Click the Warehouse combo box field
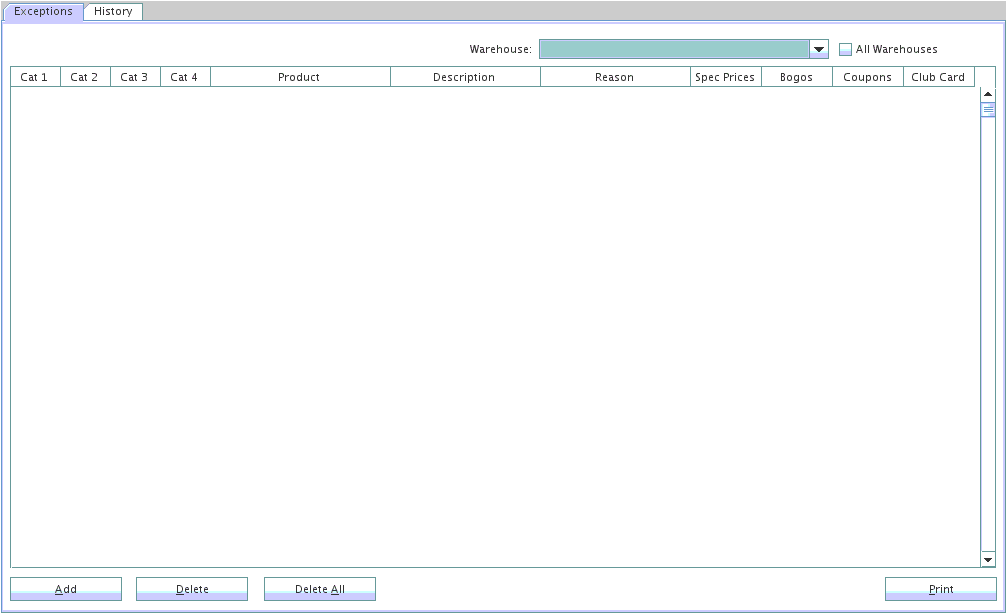Viewport: 1007px width, 614px height. pyautogui.click(x=673, y=49)
